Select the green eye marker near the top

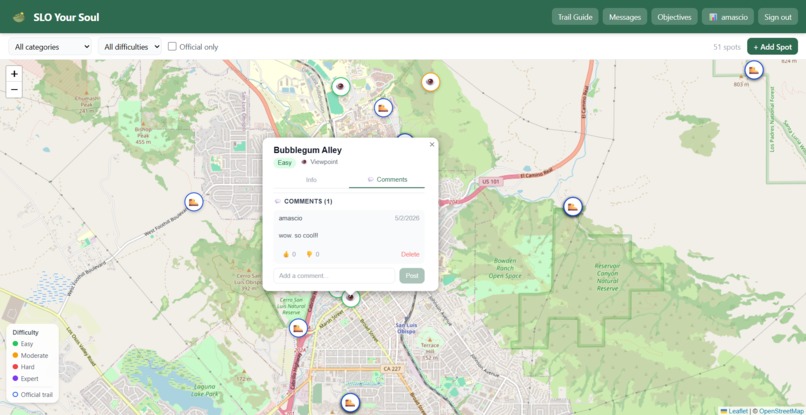pos(340,86)
